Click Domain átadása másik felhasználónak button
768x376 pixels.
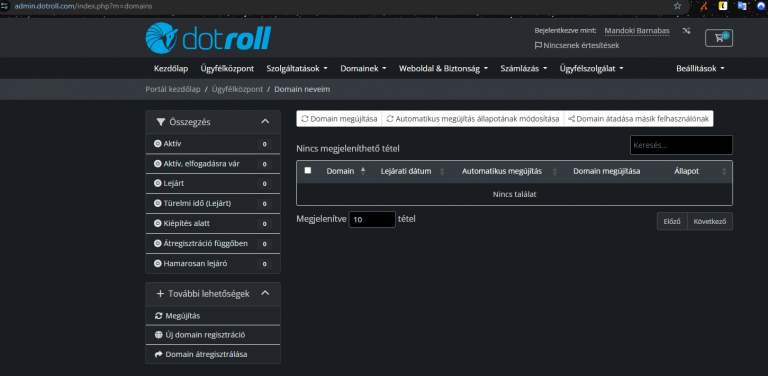pos(639,118)
